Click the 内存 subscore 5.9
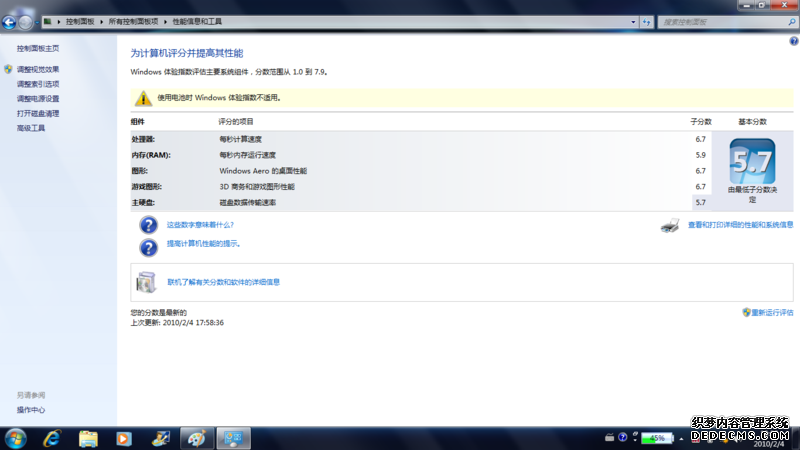 click(701, 155)
